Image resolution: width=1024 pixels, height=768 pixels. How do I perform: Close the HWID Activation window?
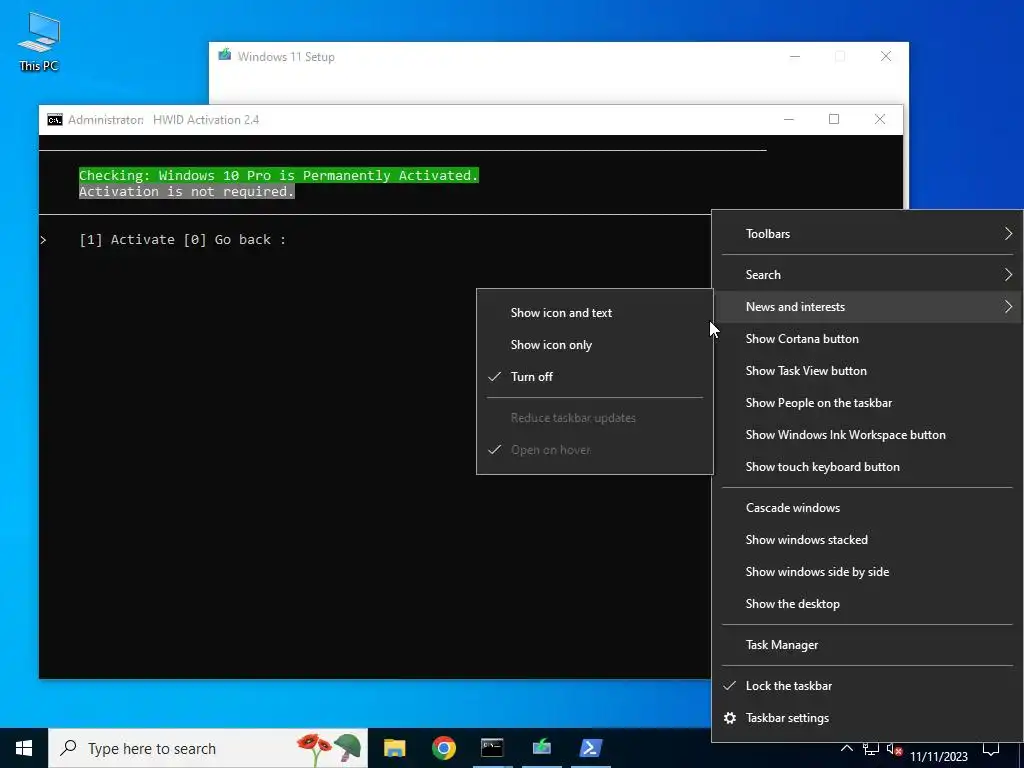click(x=880, y=119)
